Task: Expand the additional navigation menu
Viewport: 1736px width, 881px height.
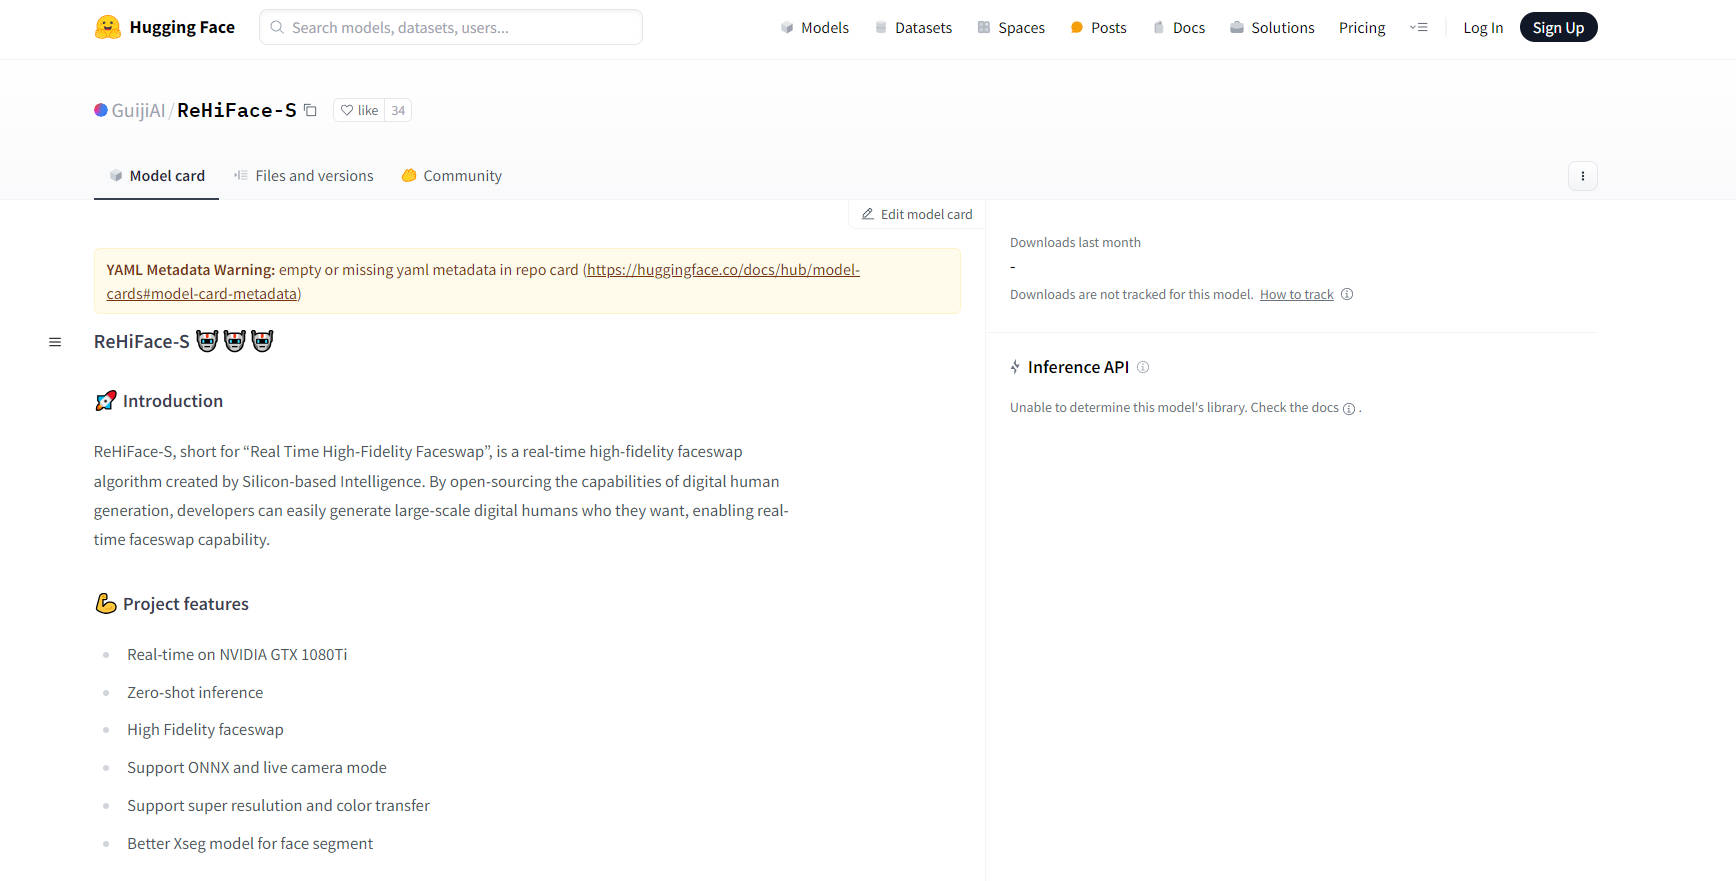Action: (1418, 28)
